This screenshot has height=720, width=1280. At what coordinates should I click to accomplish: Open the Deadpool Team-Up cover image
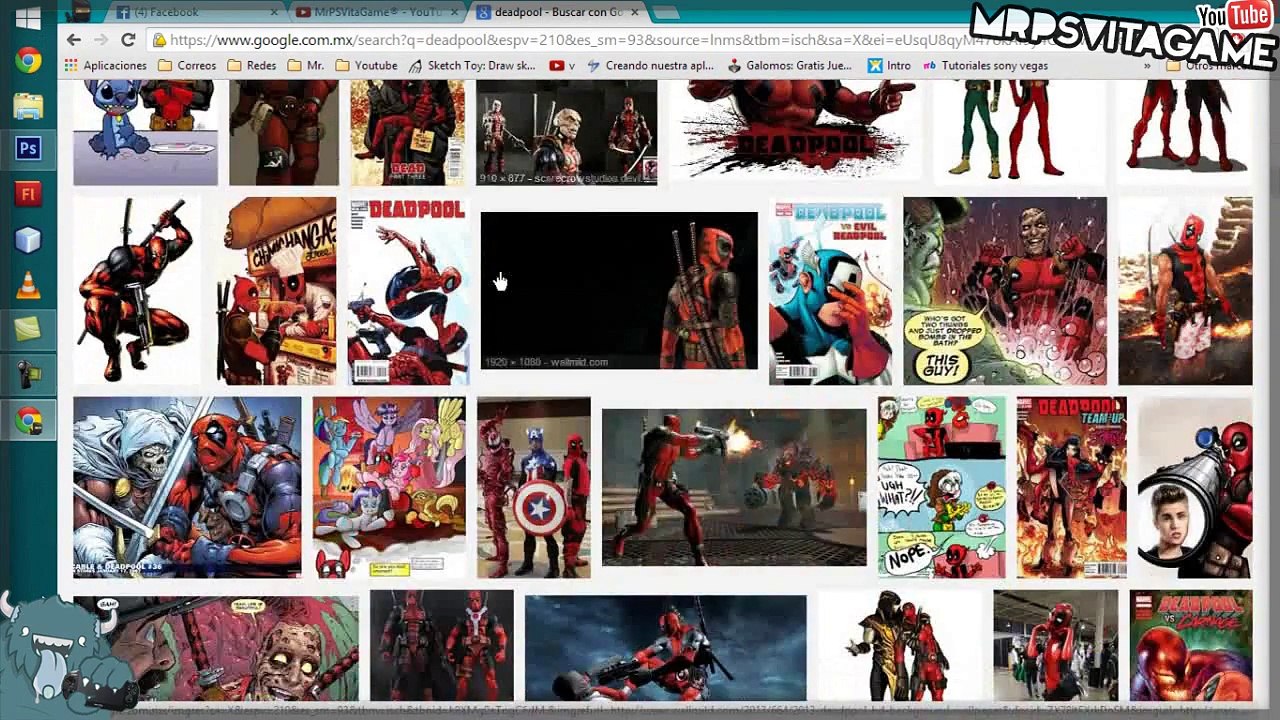(x=1072, y=487)
